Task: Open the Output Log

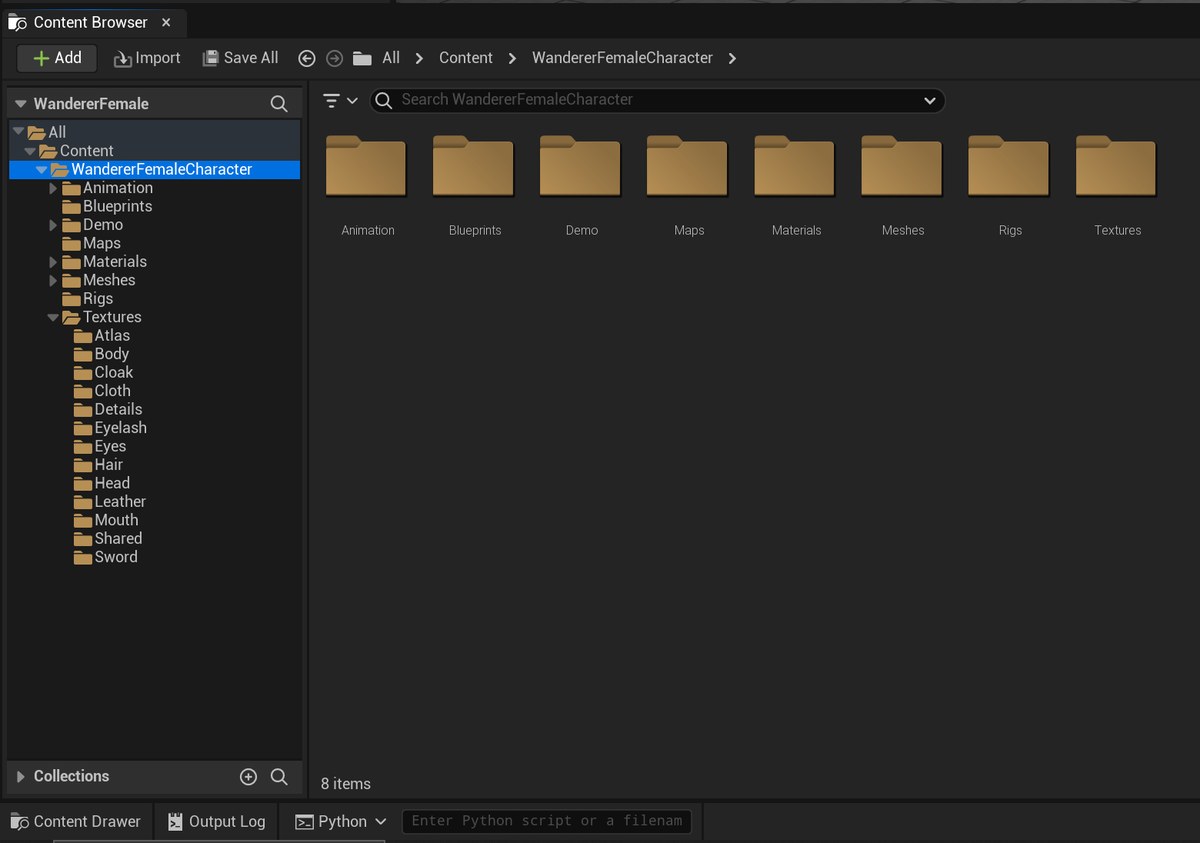Action: click(x=215, y=821)
